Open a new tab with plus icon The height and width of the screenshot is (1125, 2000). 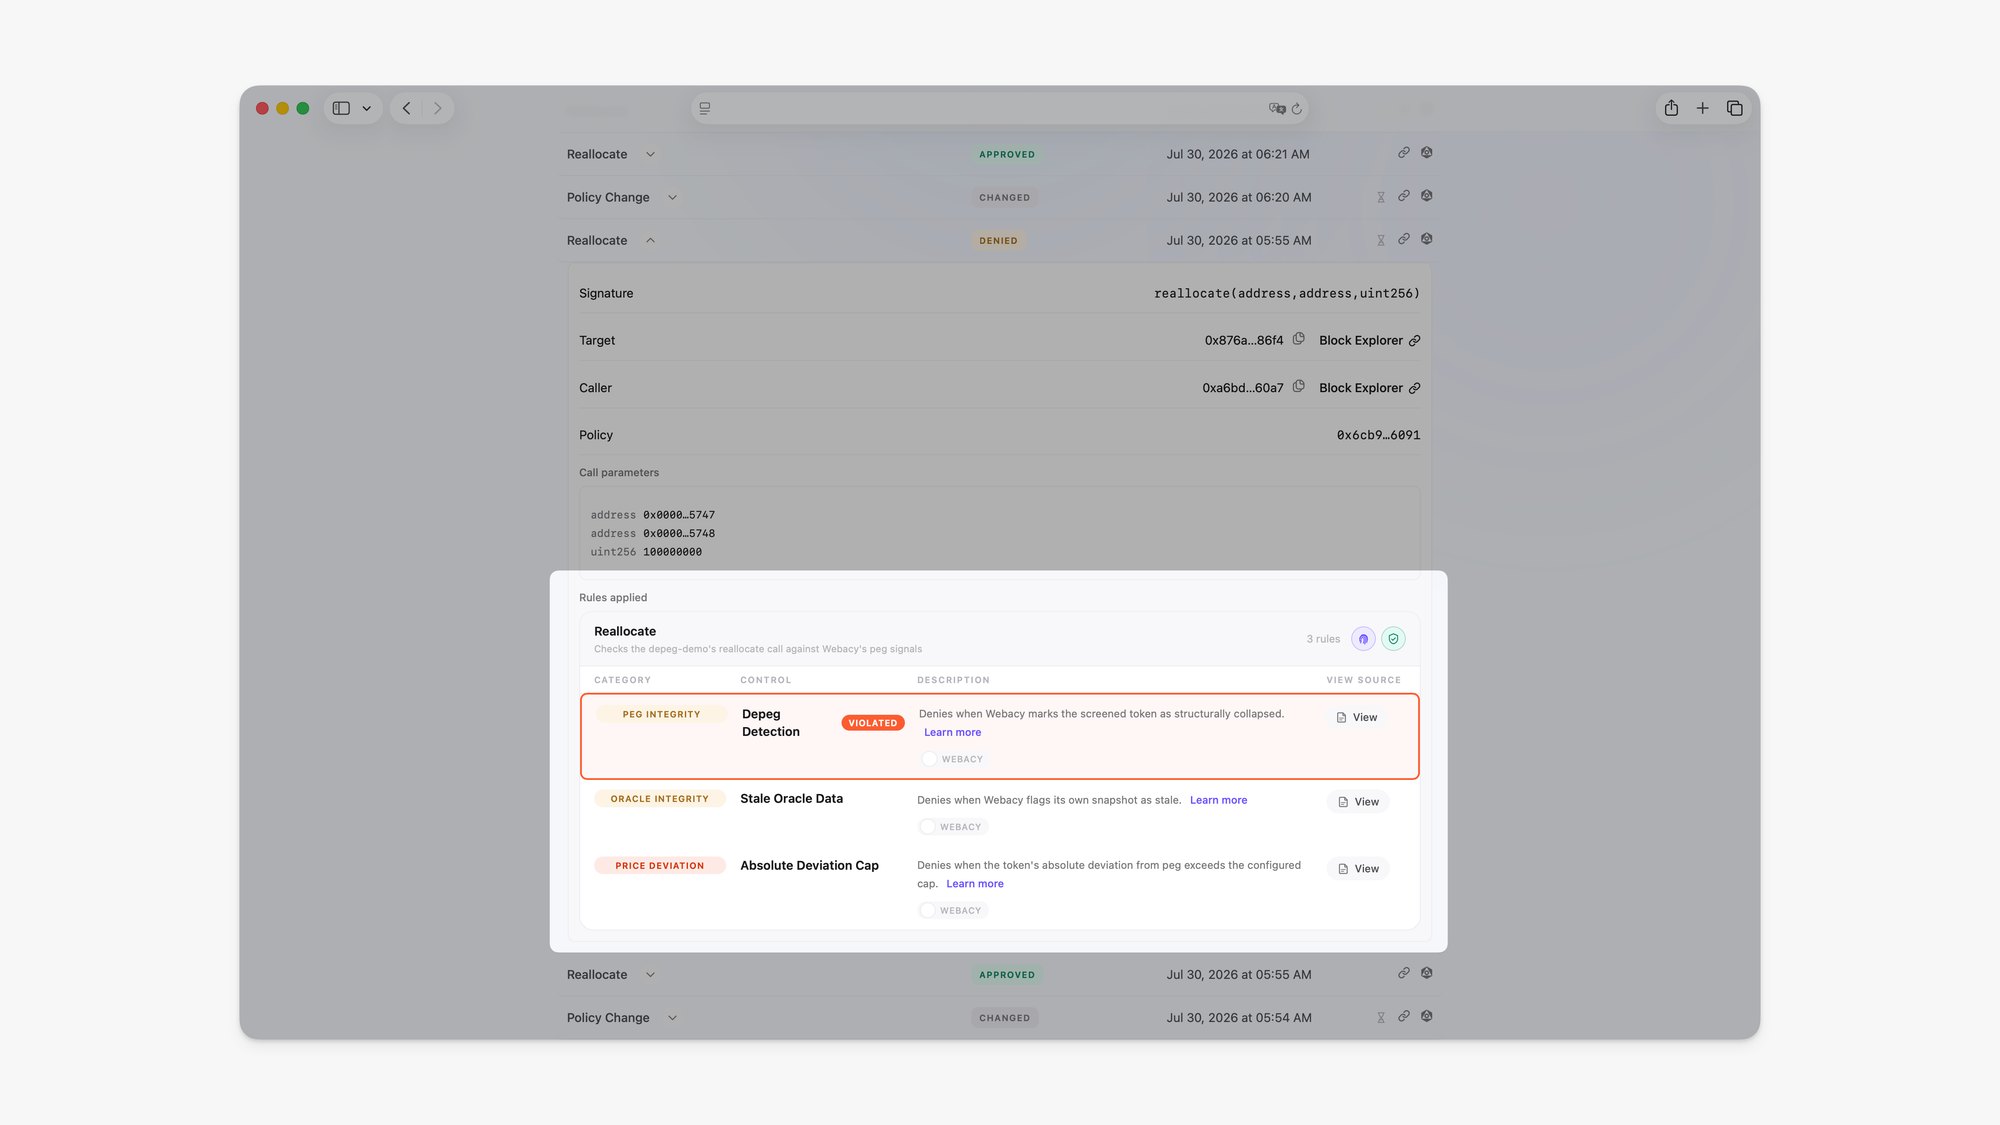pos(1702,108)
